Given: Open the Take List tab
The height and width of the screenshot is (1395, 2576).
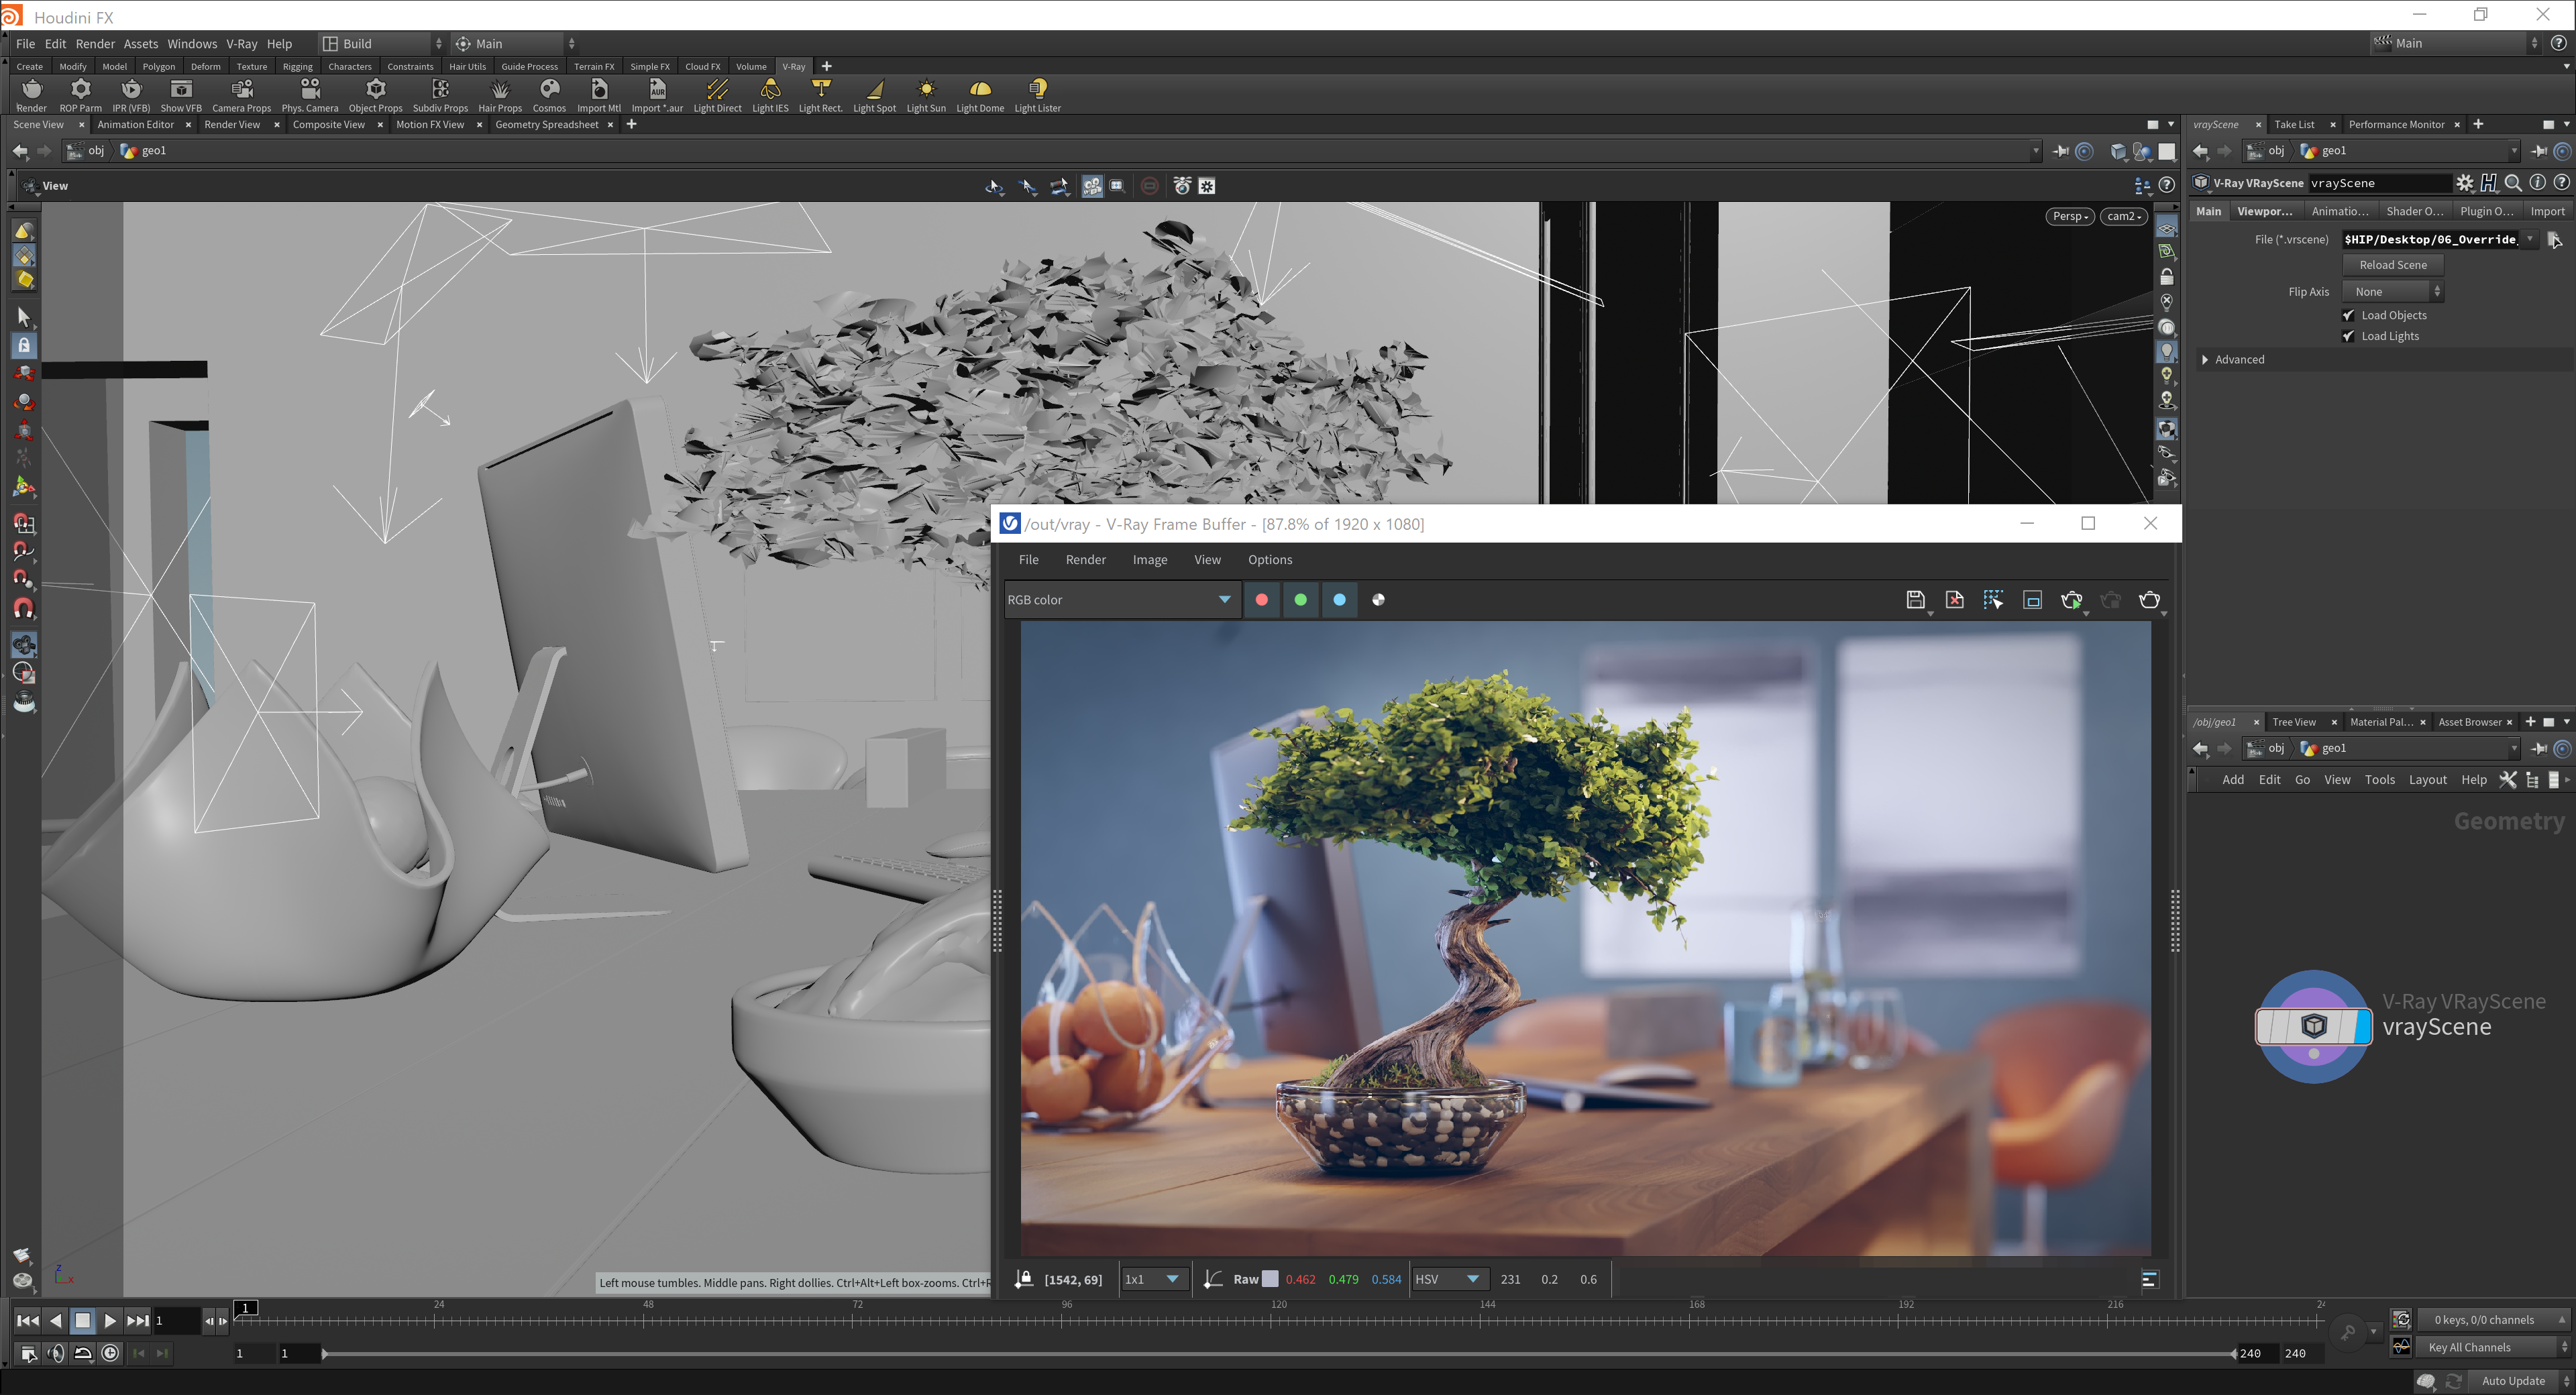Looking at the screenshot, I should coord(2294,125).
